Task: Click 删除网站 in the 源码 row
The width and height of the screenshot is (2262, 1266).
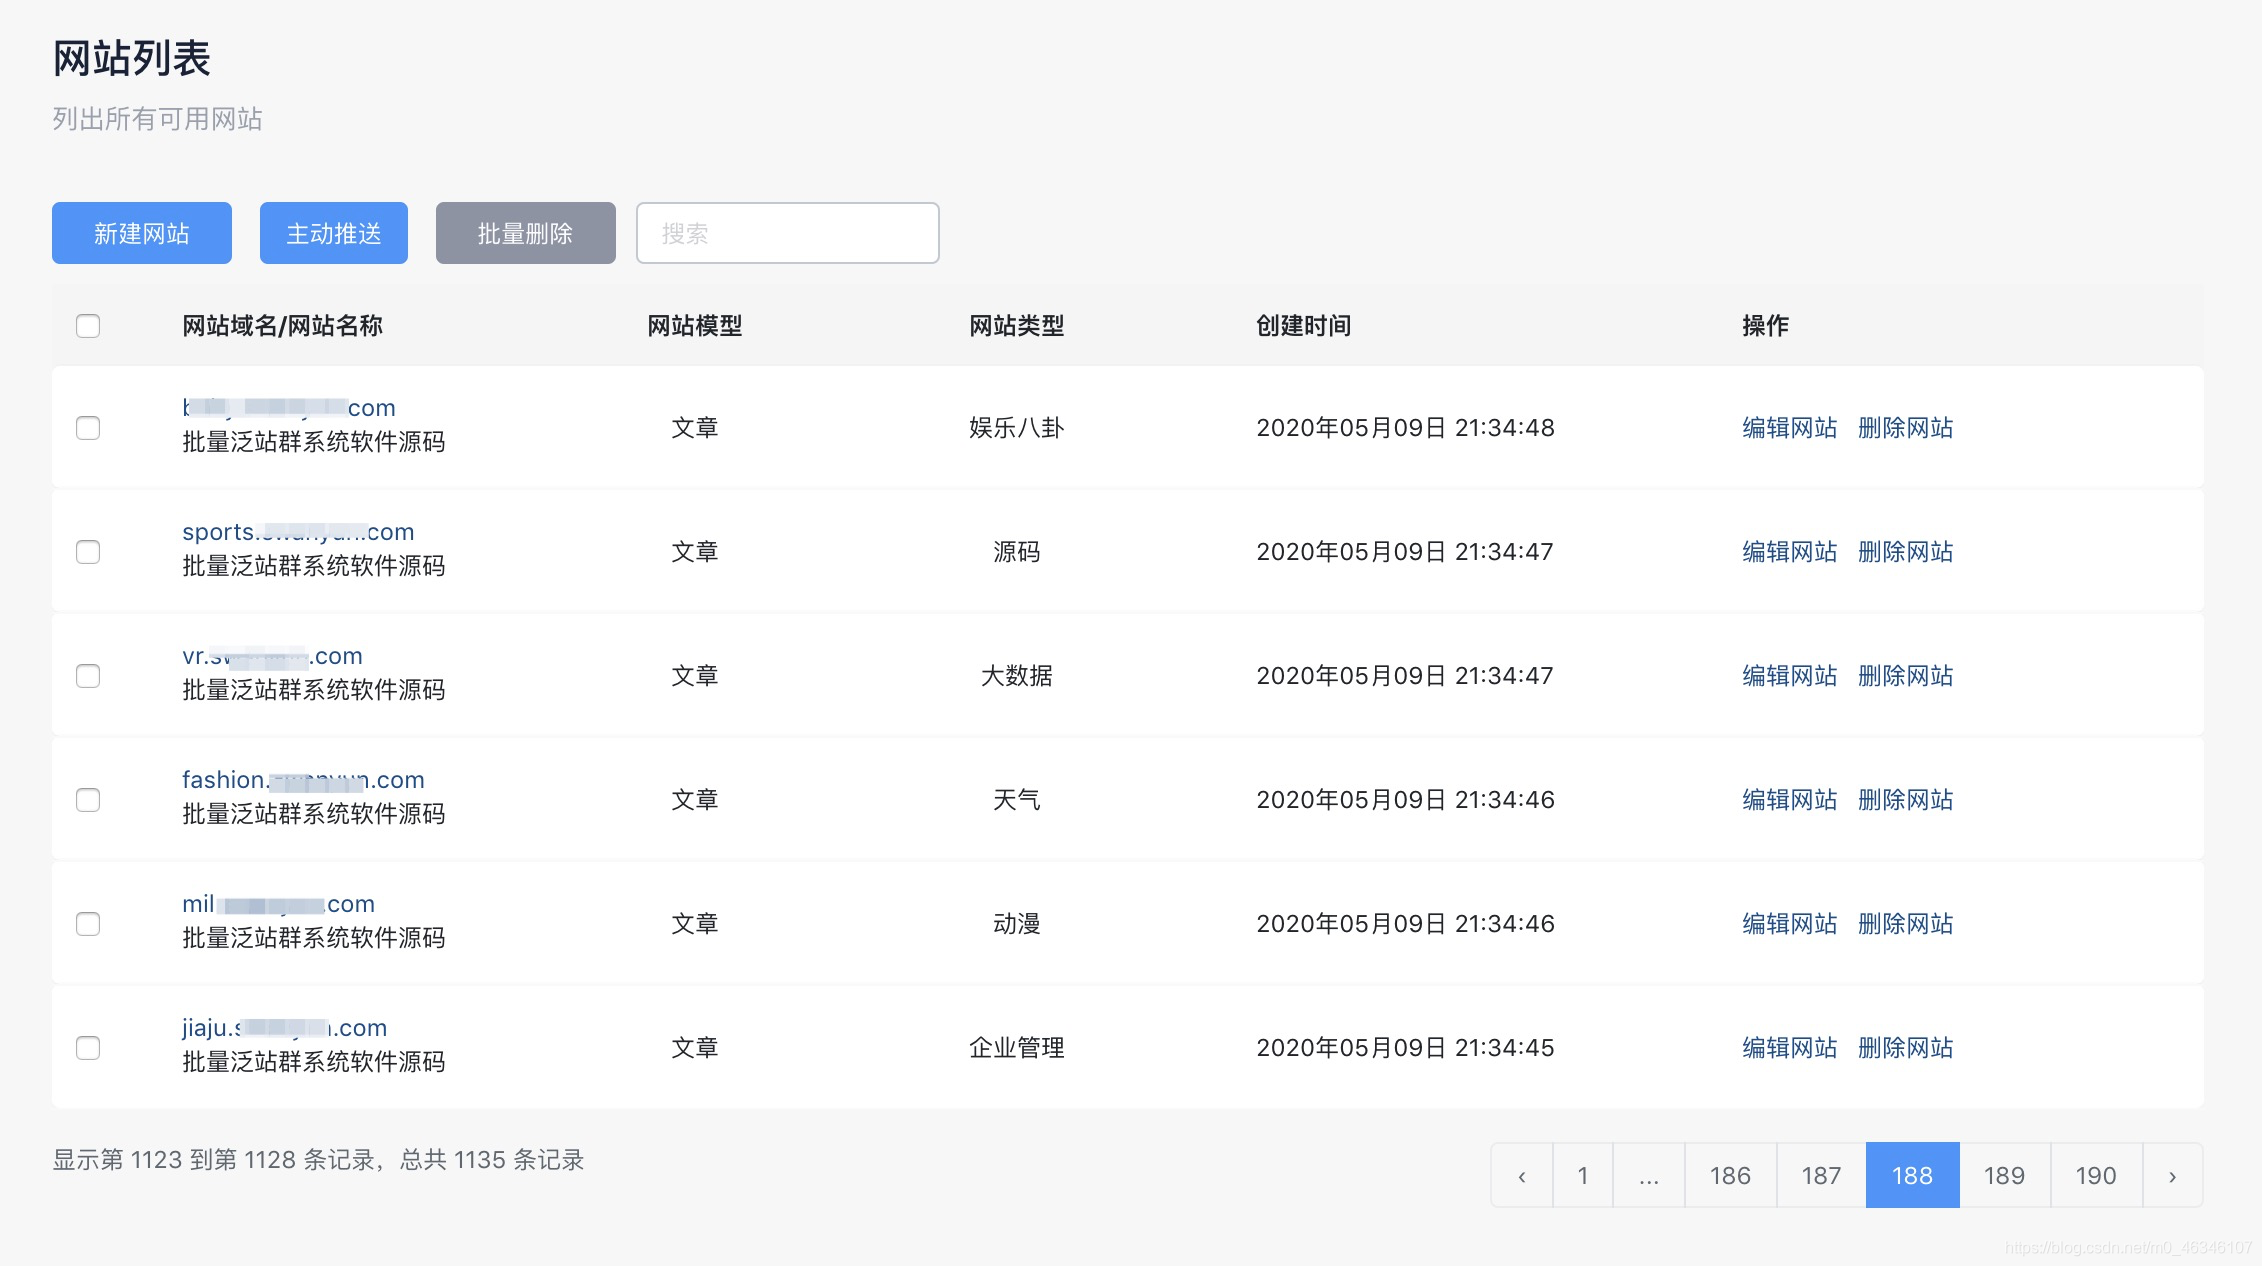Action: [1906, 552]
